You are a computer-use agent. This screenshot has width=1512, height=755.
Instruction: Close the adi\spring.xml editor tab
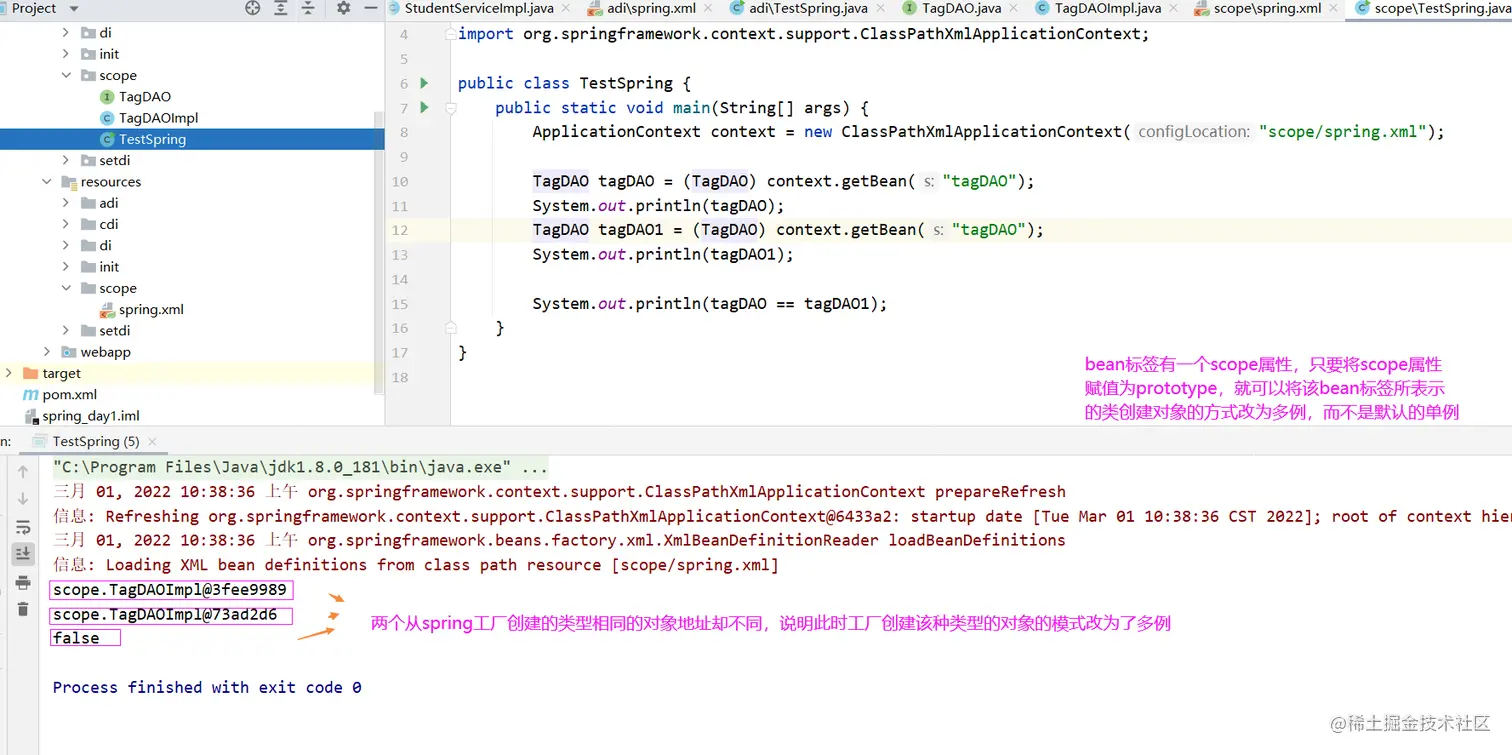pos(709,8)
